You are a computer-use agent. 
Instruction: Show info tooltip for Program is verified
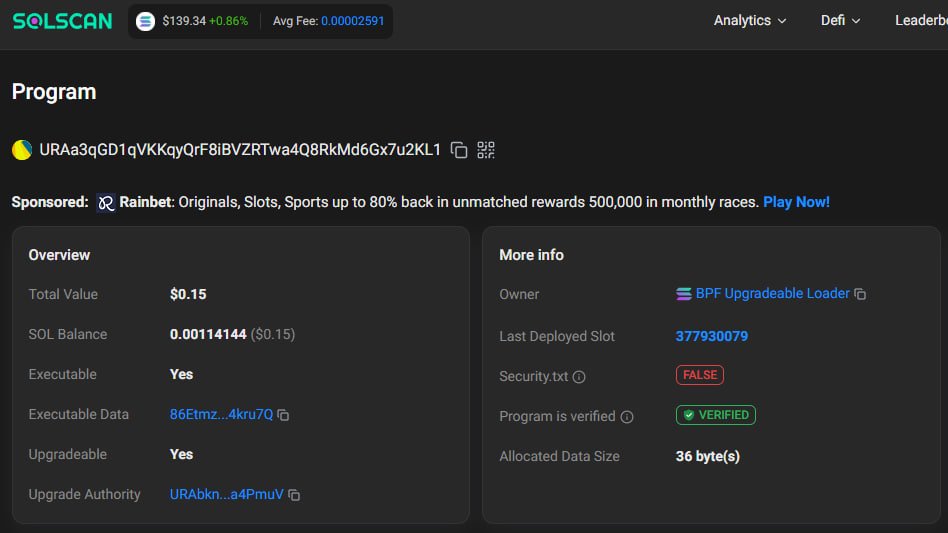pyautogui.click(x=627, y=417)
